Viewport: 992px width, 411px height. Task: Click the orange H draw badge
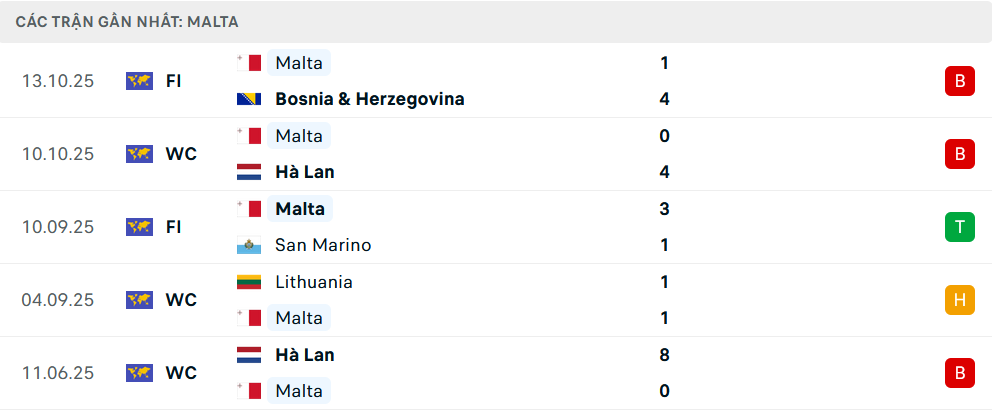pyautogui.click(x=959, y=300)
